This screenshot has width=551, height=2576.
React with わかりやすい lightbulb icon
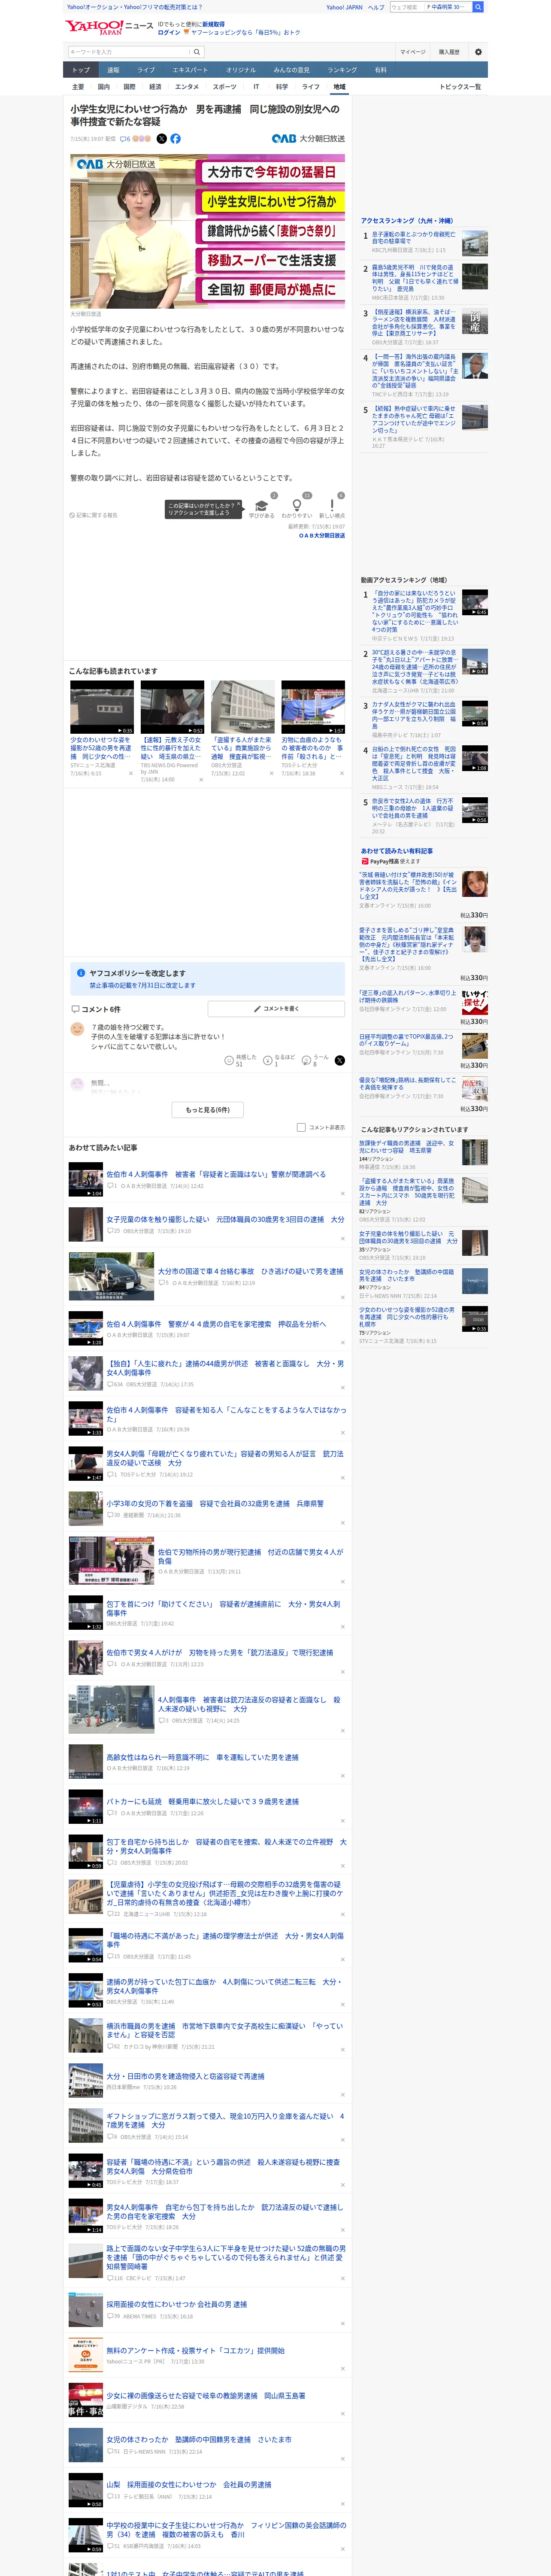point(297,506)
